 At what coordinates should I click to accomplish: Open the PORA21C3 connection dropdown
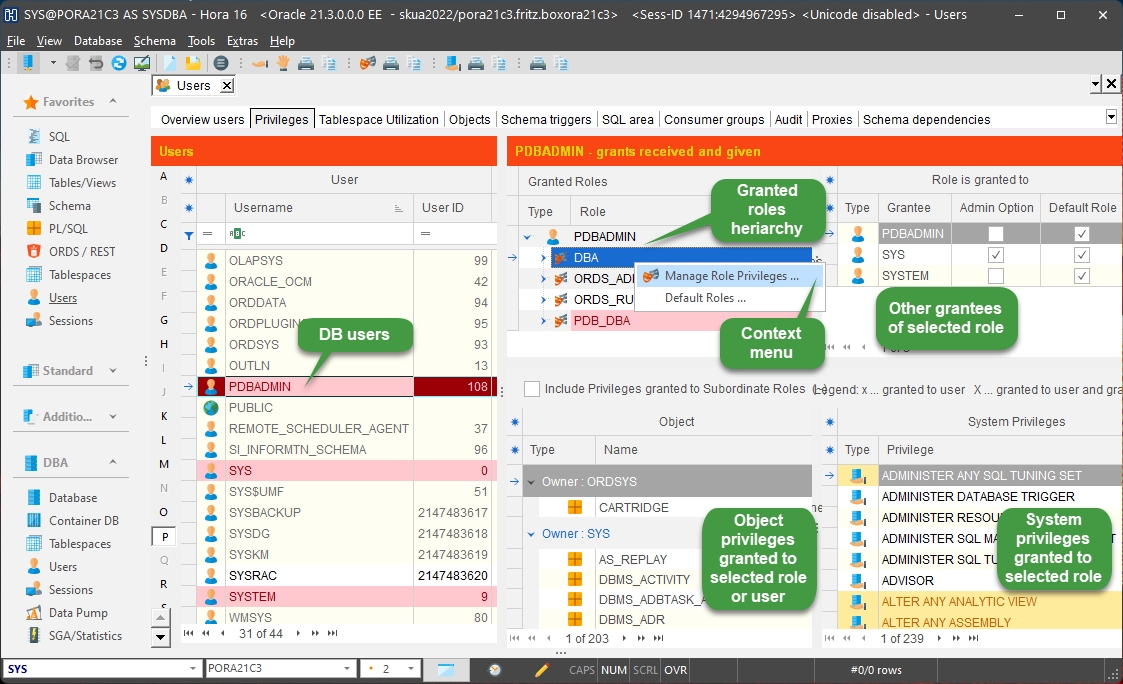coord(347,669)
